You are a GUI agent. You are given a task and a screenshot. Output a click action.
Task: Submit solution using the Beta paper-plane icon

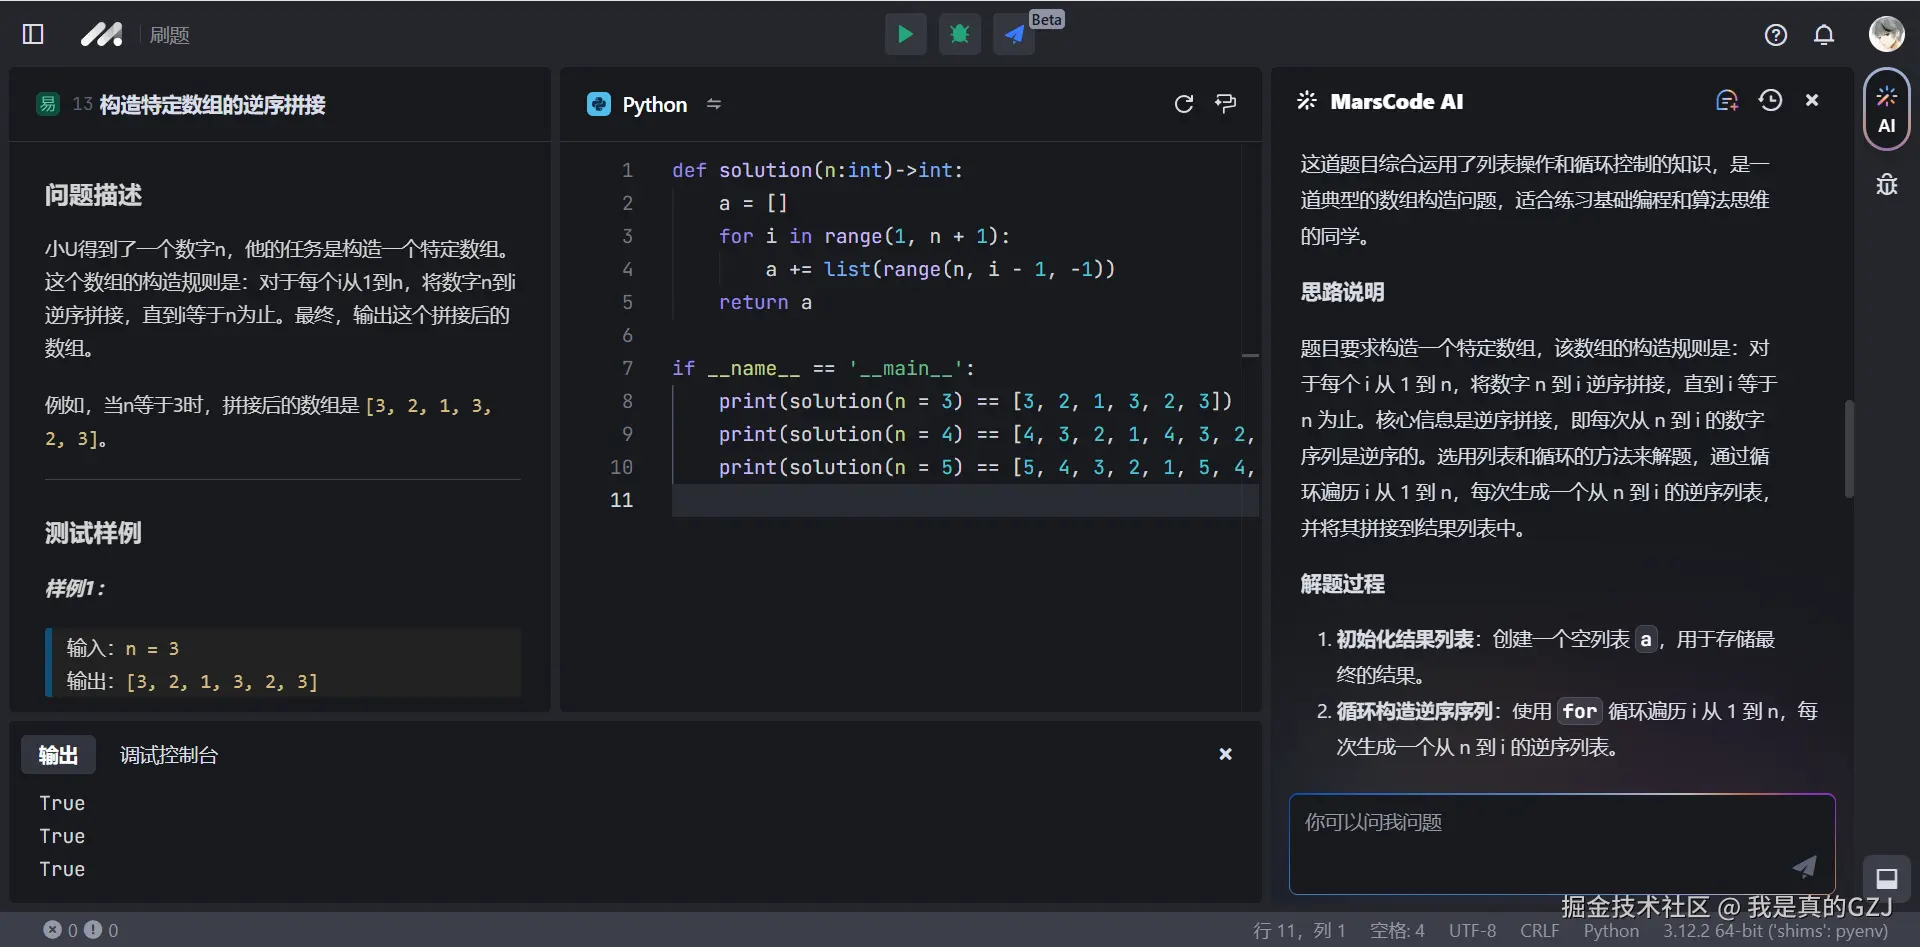coord(1014,35)
